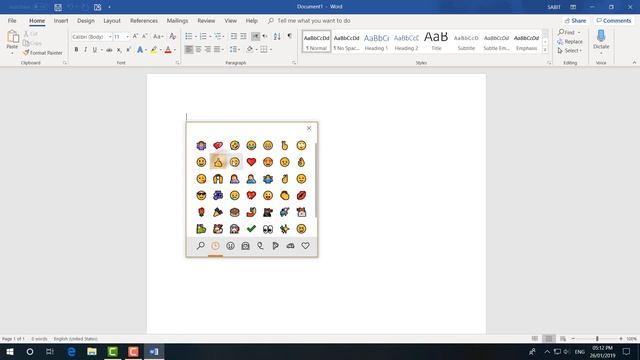Open the font size 11 dropdown
This screenshot has width=640, height=360.
click(x=127, y=37)
